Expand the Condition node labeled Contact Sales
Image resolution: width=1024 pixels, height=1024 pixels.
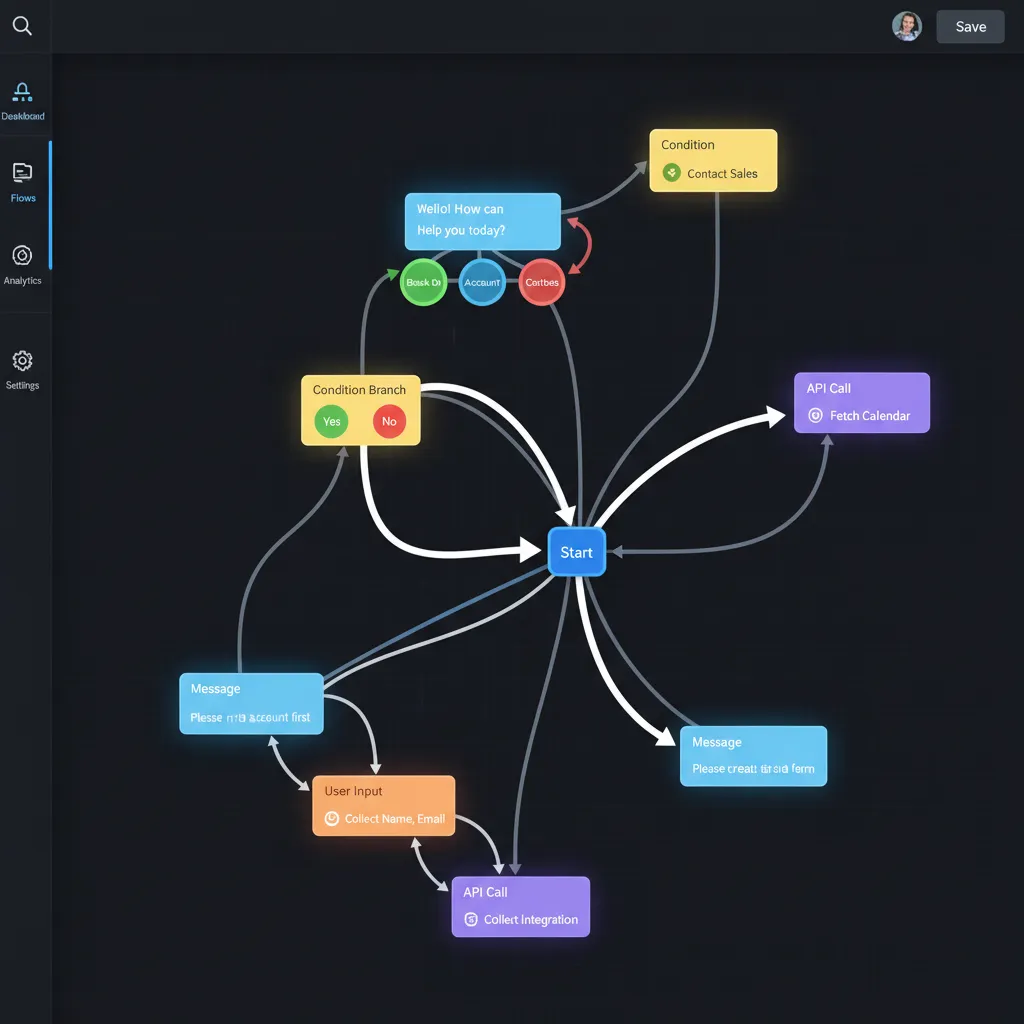click(x=713, y=160)
